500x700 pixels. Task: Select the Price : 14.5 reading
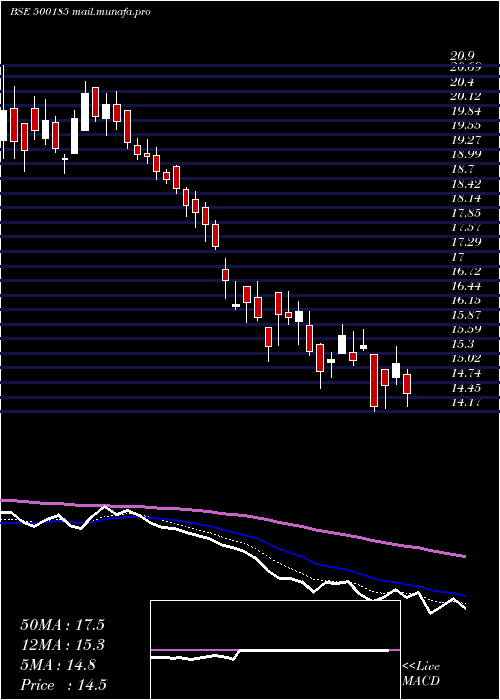pos(63,685)
